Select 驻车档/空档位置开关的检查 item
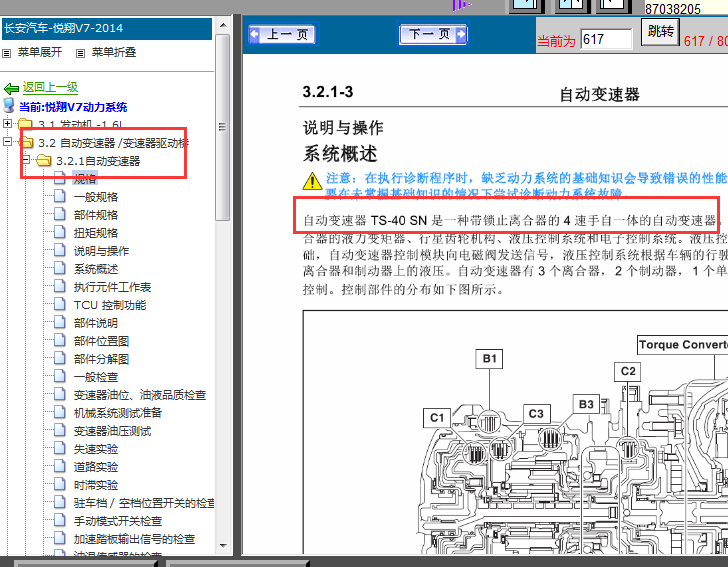This screenshot has width=728, height=567. (143, 503)
